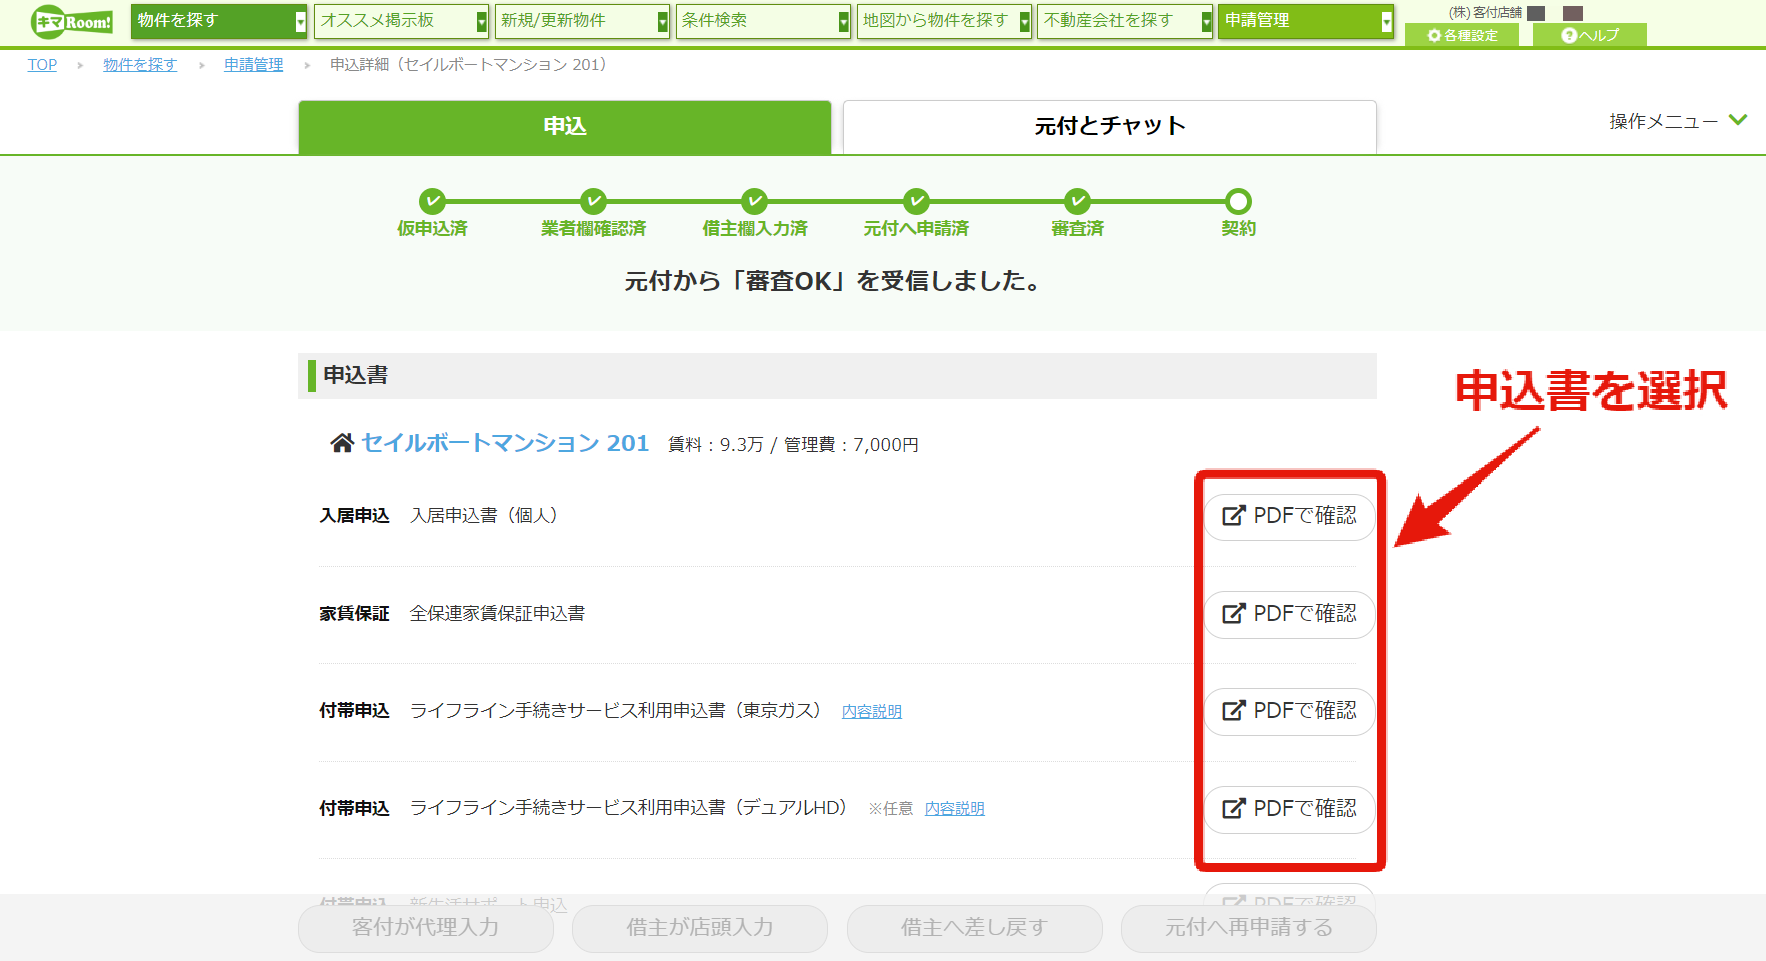The height and width of the screenshot is (961, 1766).
Task: Select the 申込 tab
Action: coord(565,127)
